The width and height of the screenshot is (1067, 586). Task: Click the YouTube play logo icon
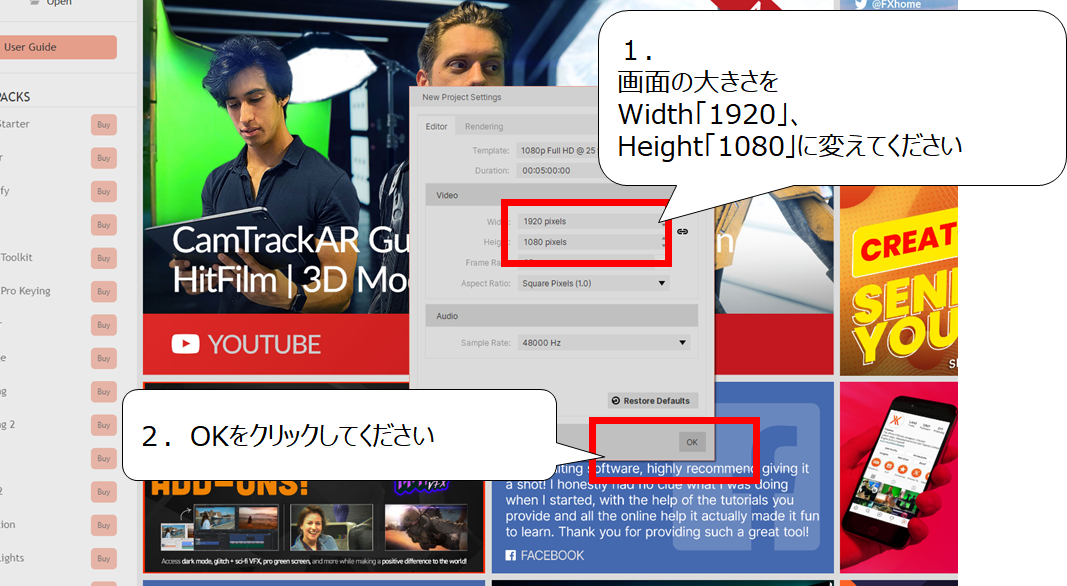click(x=185, y=344)
